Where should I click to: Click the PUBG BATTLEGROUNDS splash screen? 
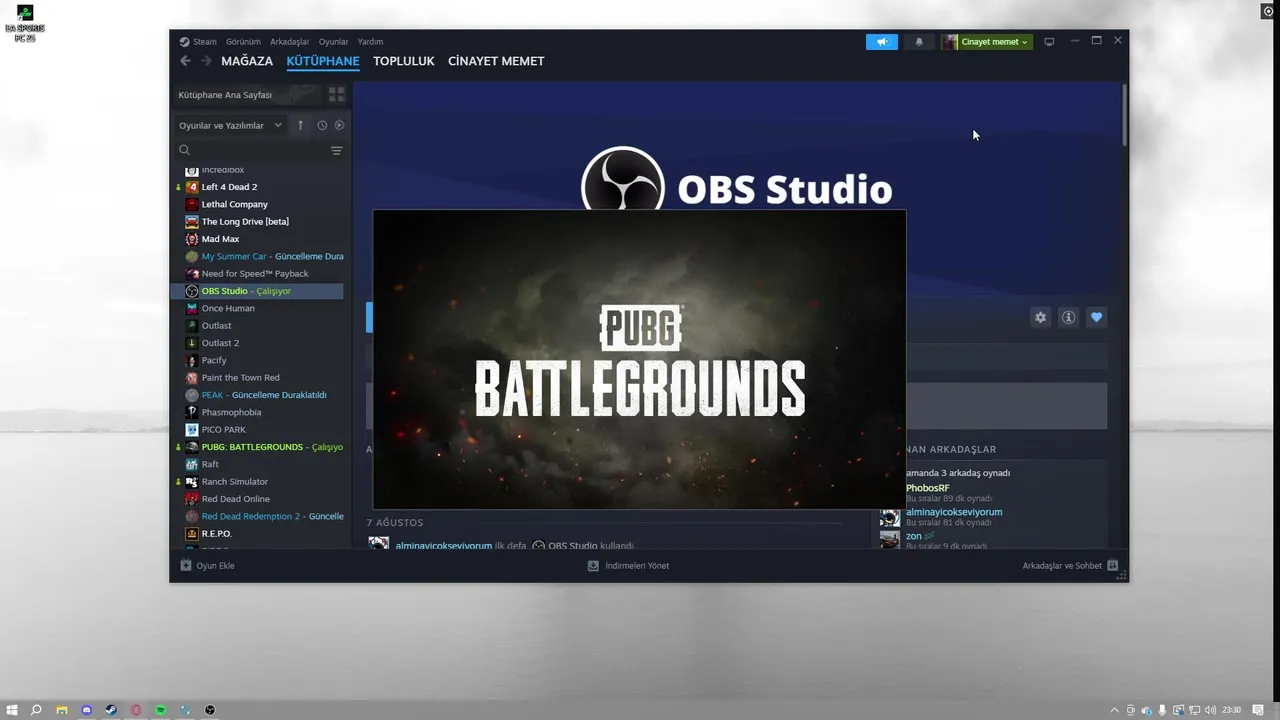[640, 360]
